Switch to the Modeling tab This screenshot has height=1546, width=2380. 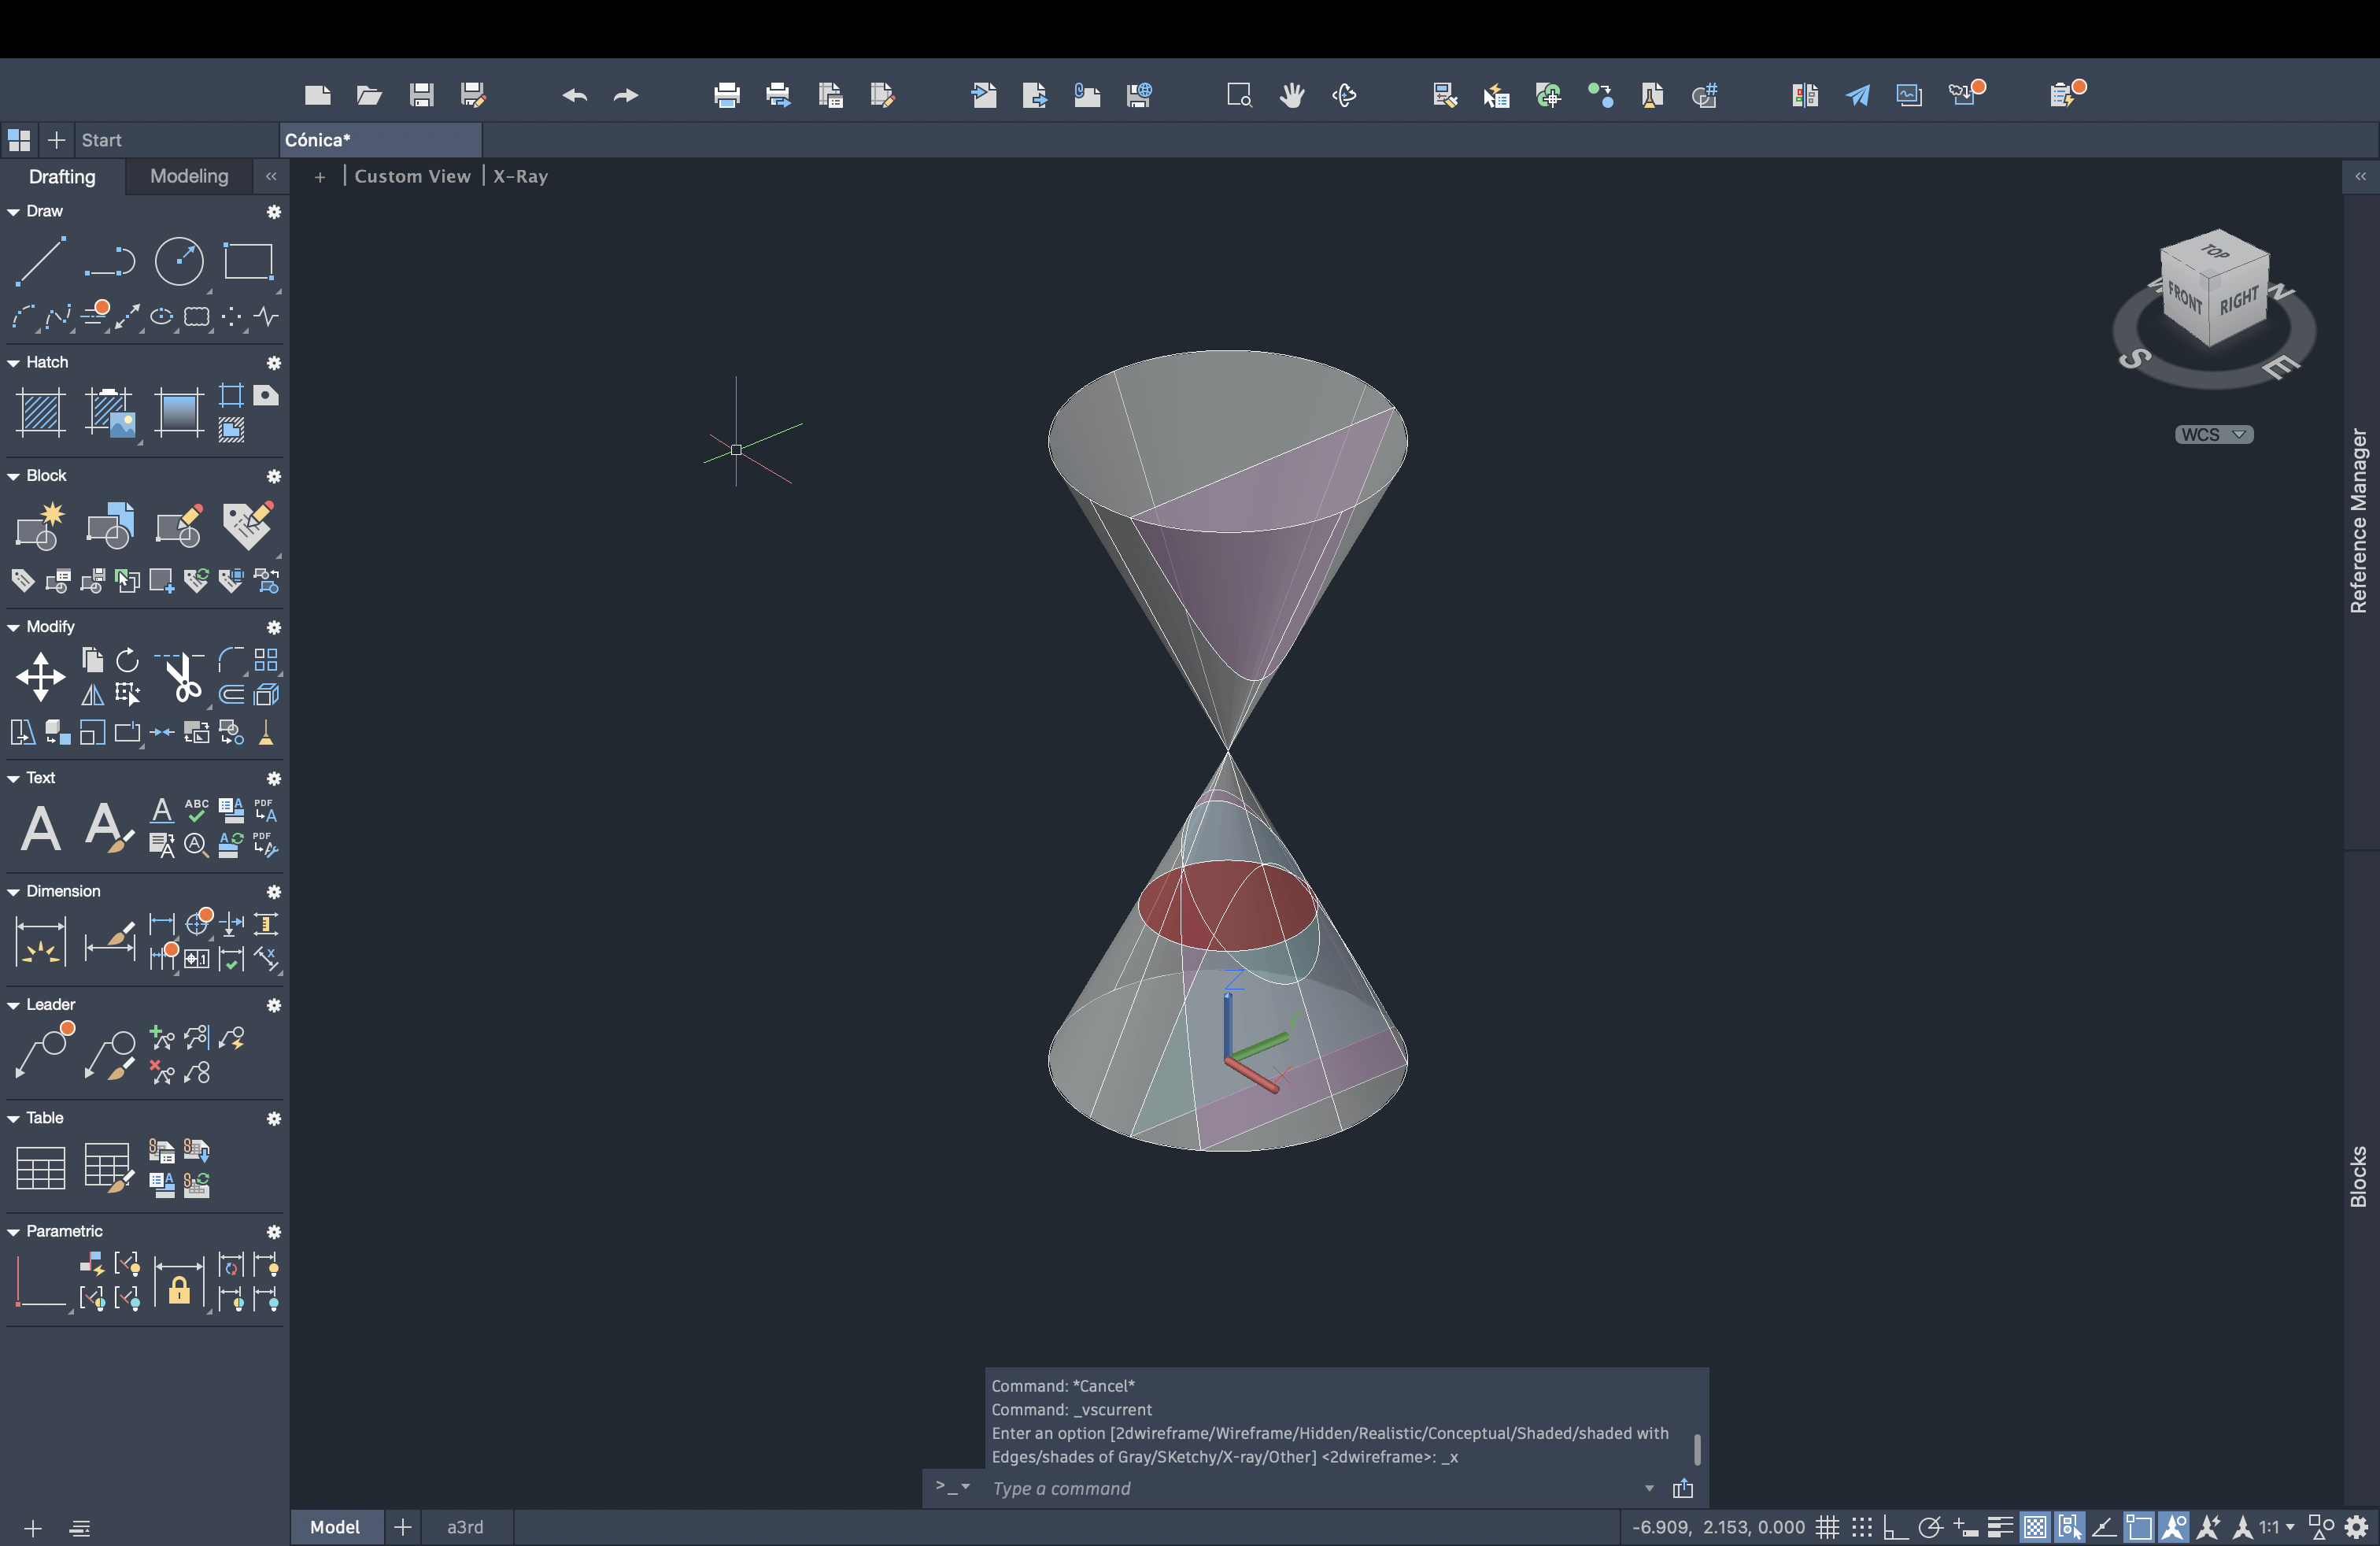pyautogui.click(x=189, y=176)
